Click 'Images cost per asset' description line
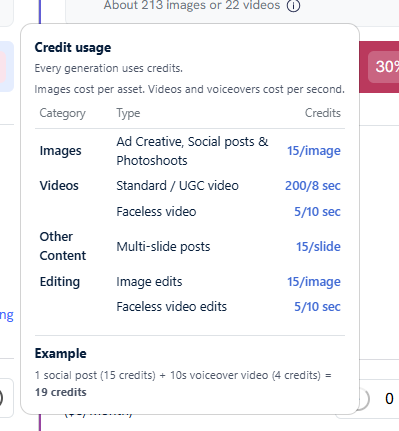 pyautogui.click(x=189, y=89)
